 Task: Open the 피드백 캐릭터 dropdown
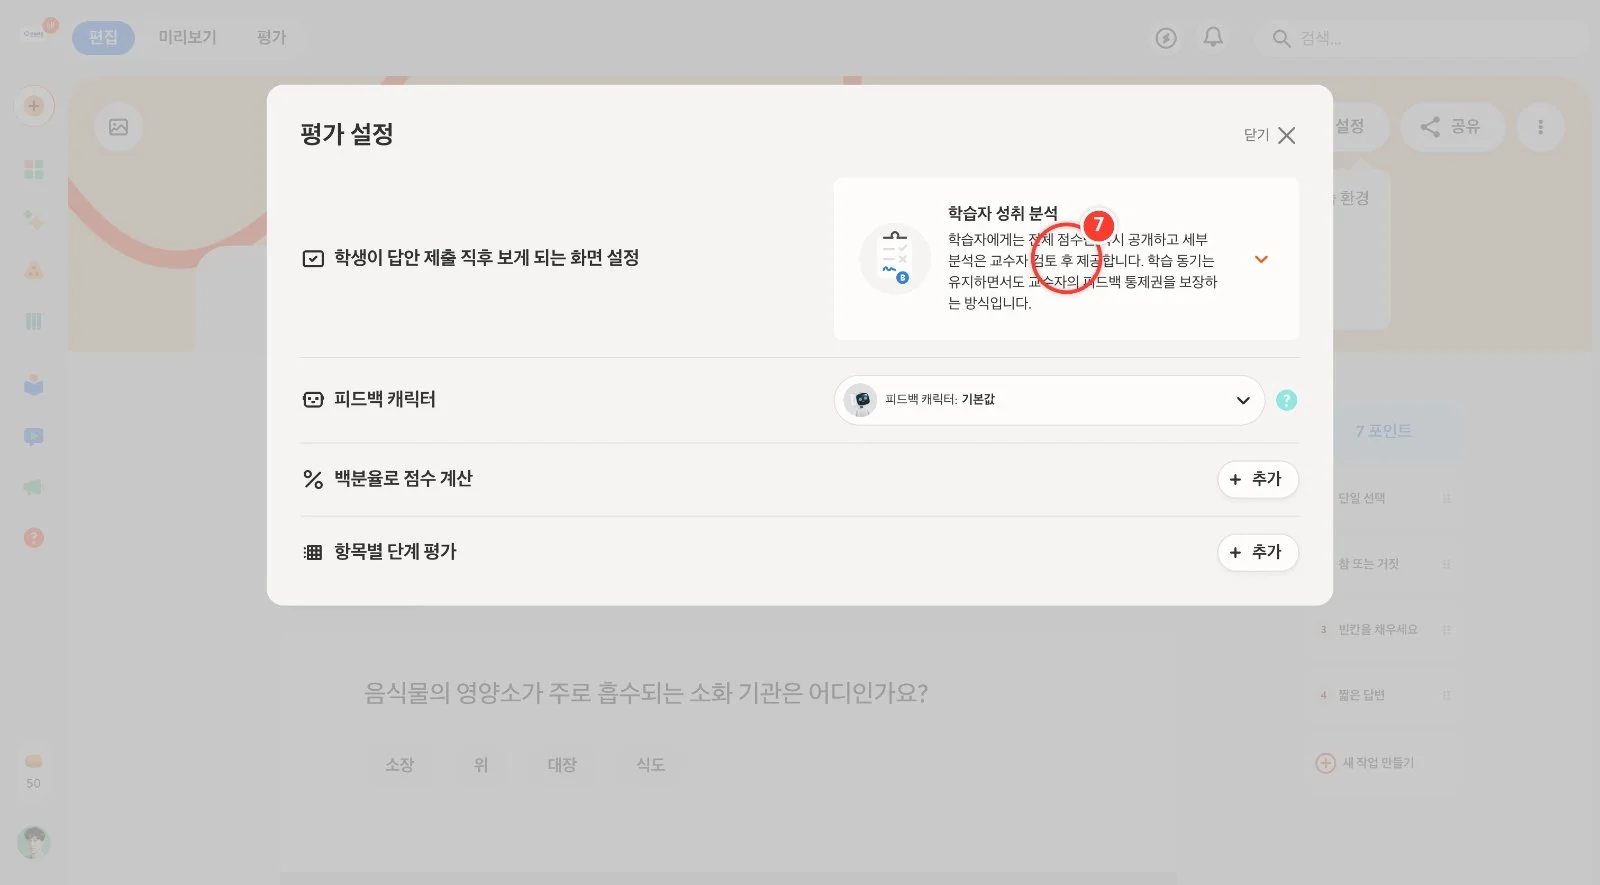coord(1049,400)
